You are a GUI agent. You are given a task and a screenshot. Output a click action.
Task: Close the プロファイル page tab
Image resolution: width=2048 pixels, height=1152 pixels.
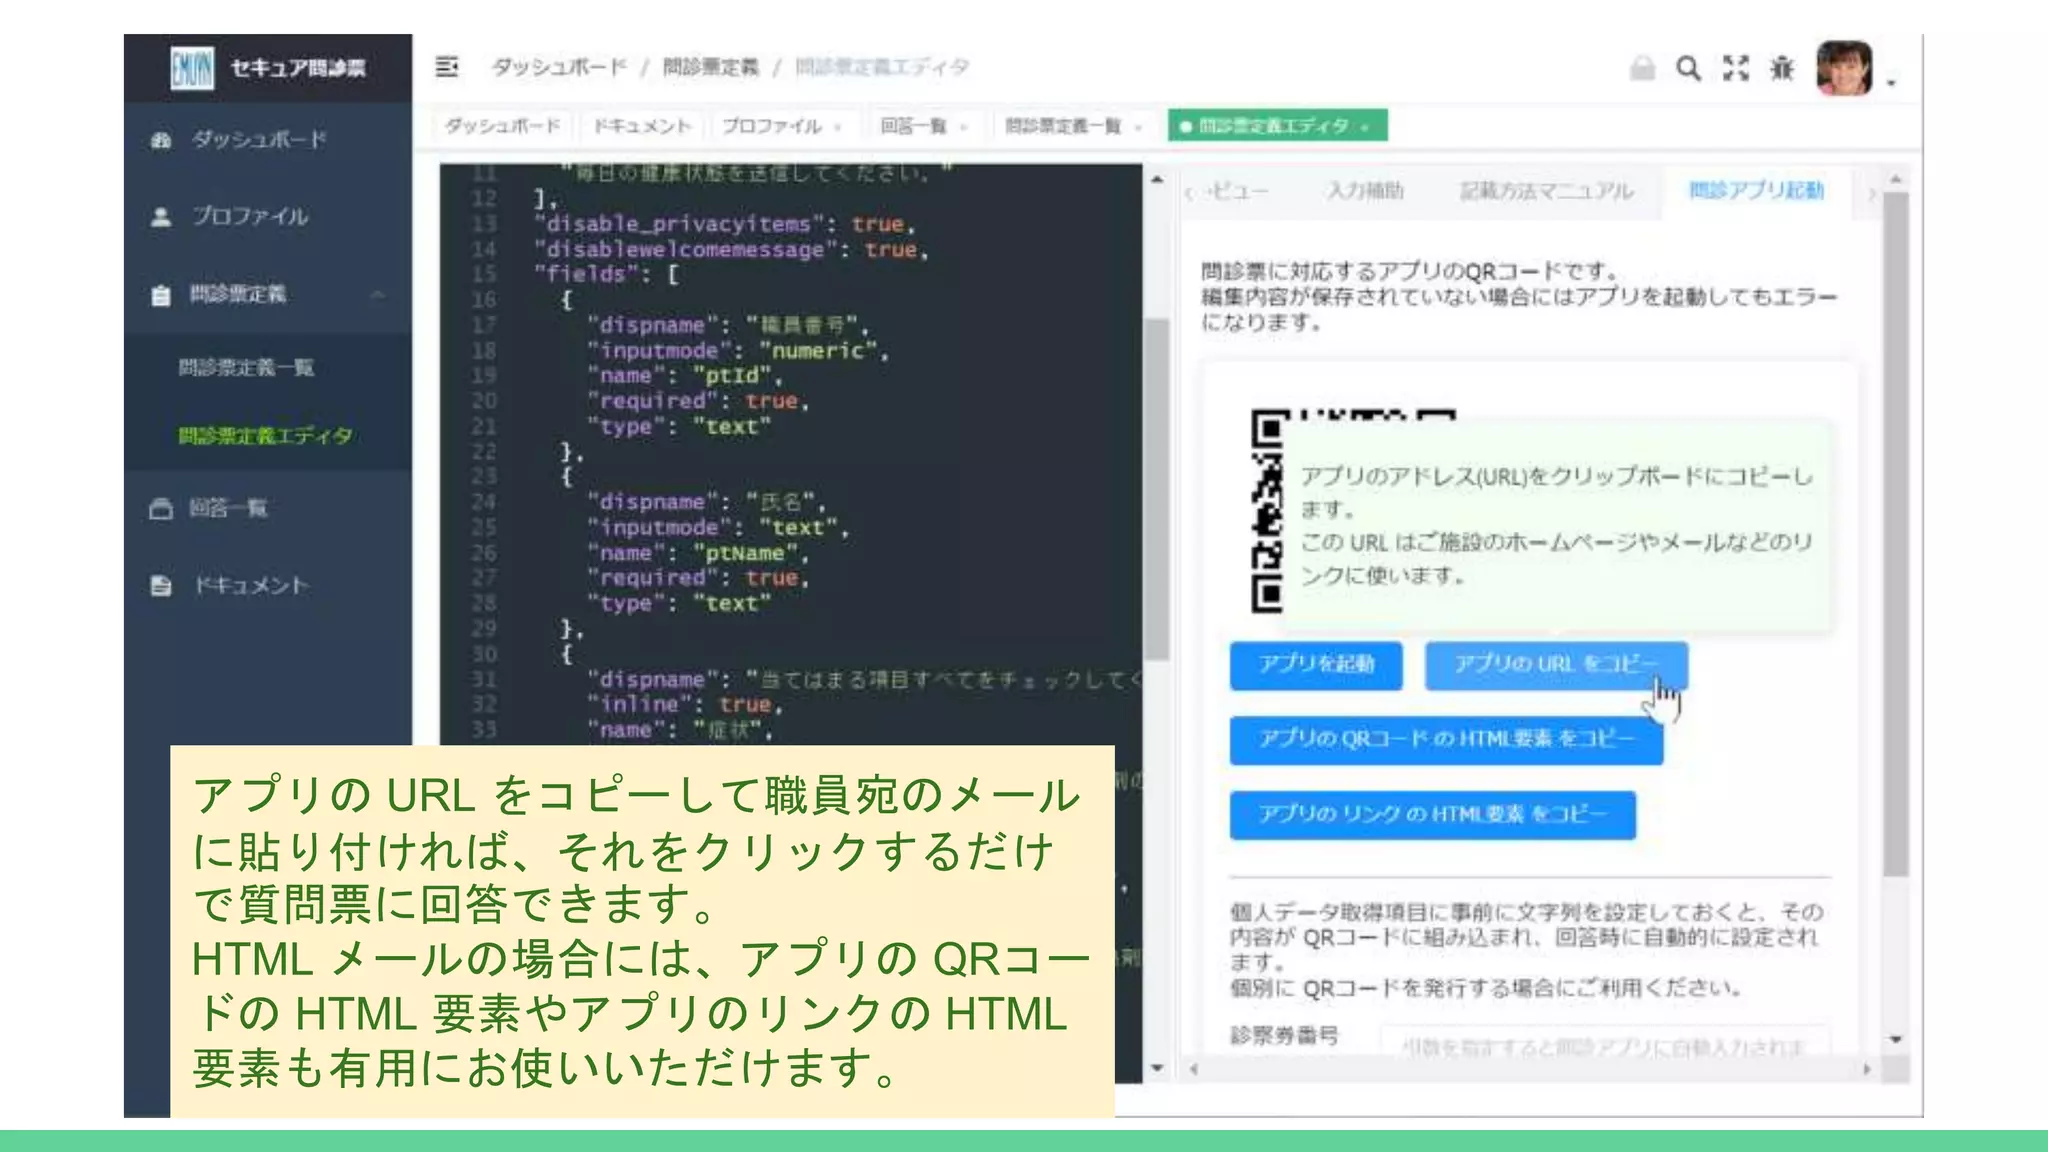pos(838,127)
